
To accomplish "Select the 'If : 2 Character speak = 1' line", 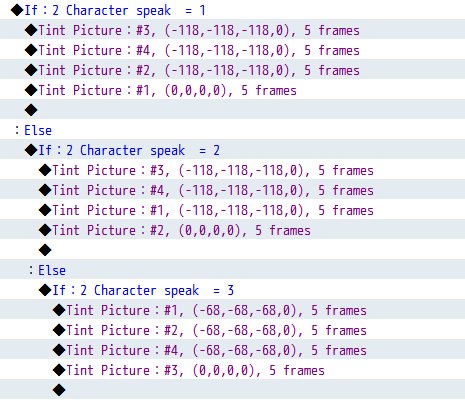I will [232, 10].
